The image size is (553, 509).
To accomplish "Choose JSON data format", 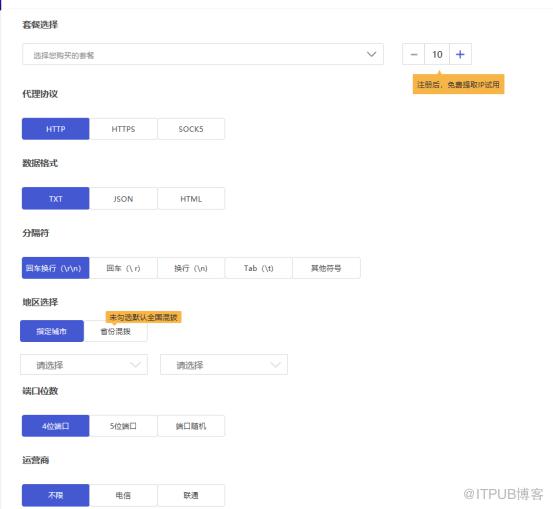I will 123,199.
